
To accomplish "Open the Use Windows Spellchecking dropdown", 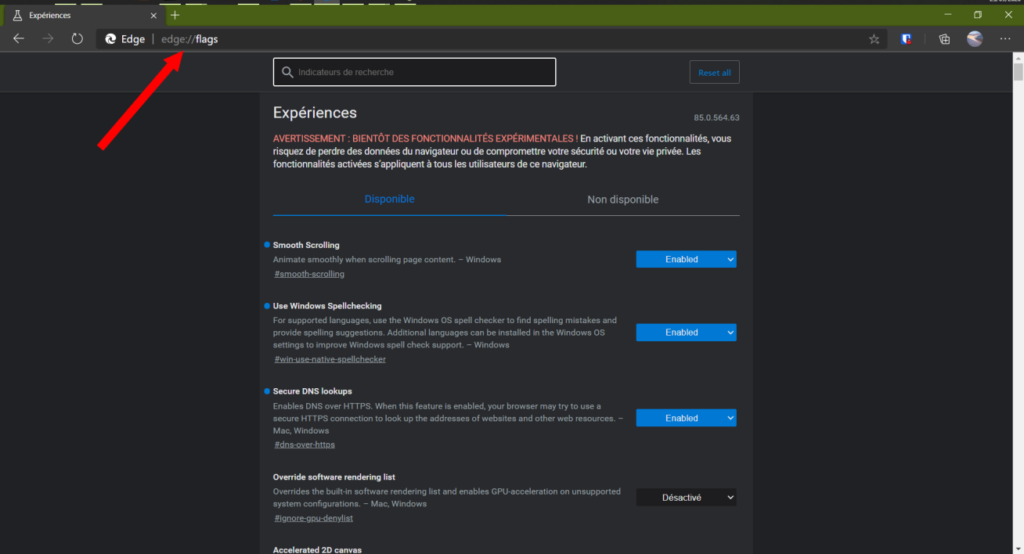I will [686, 332].
